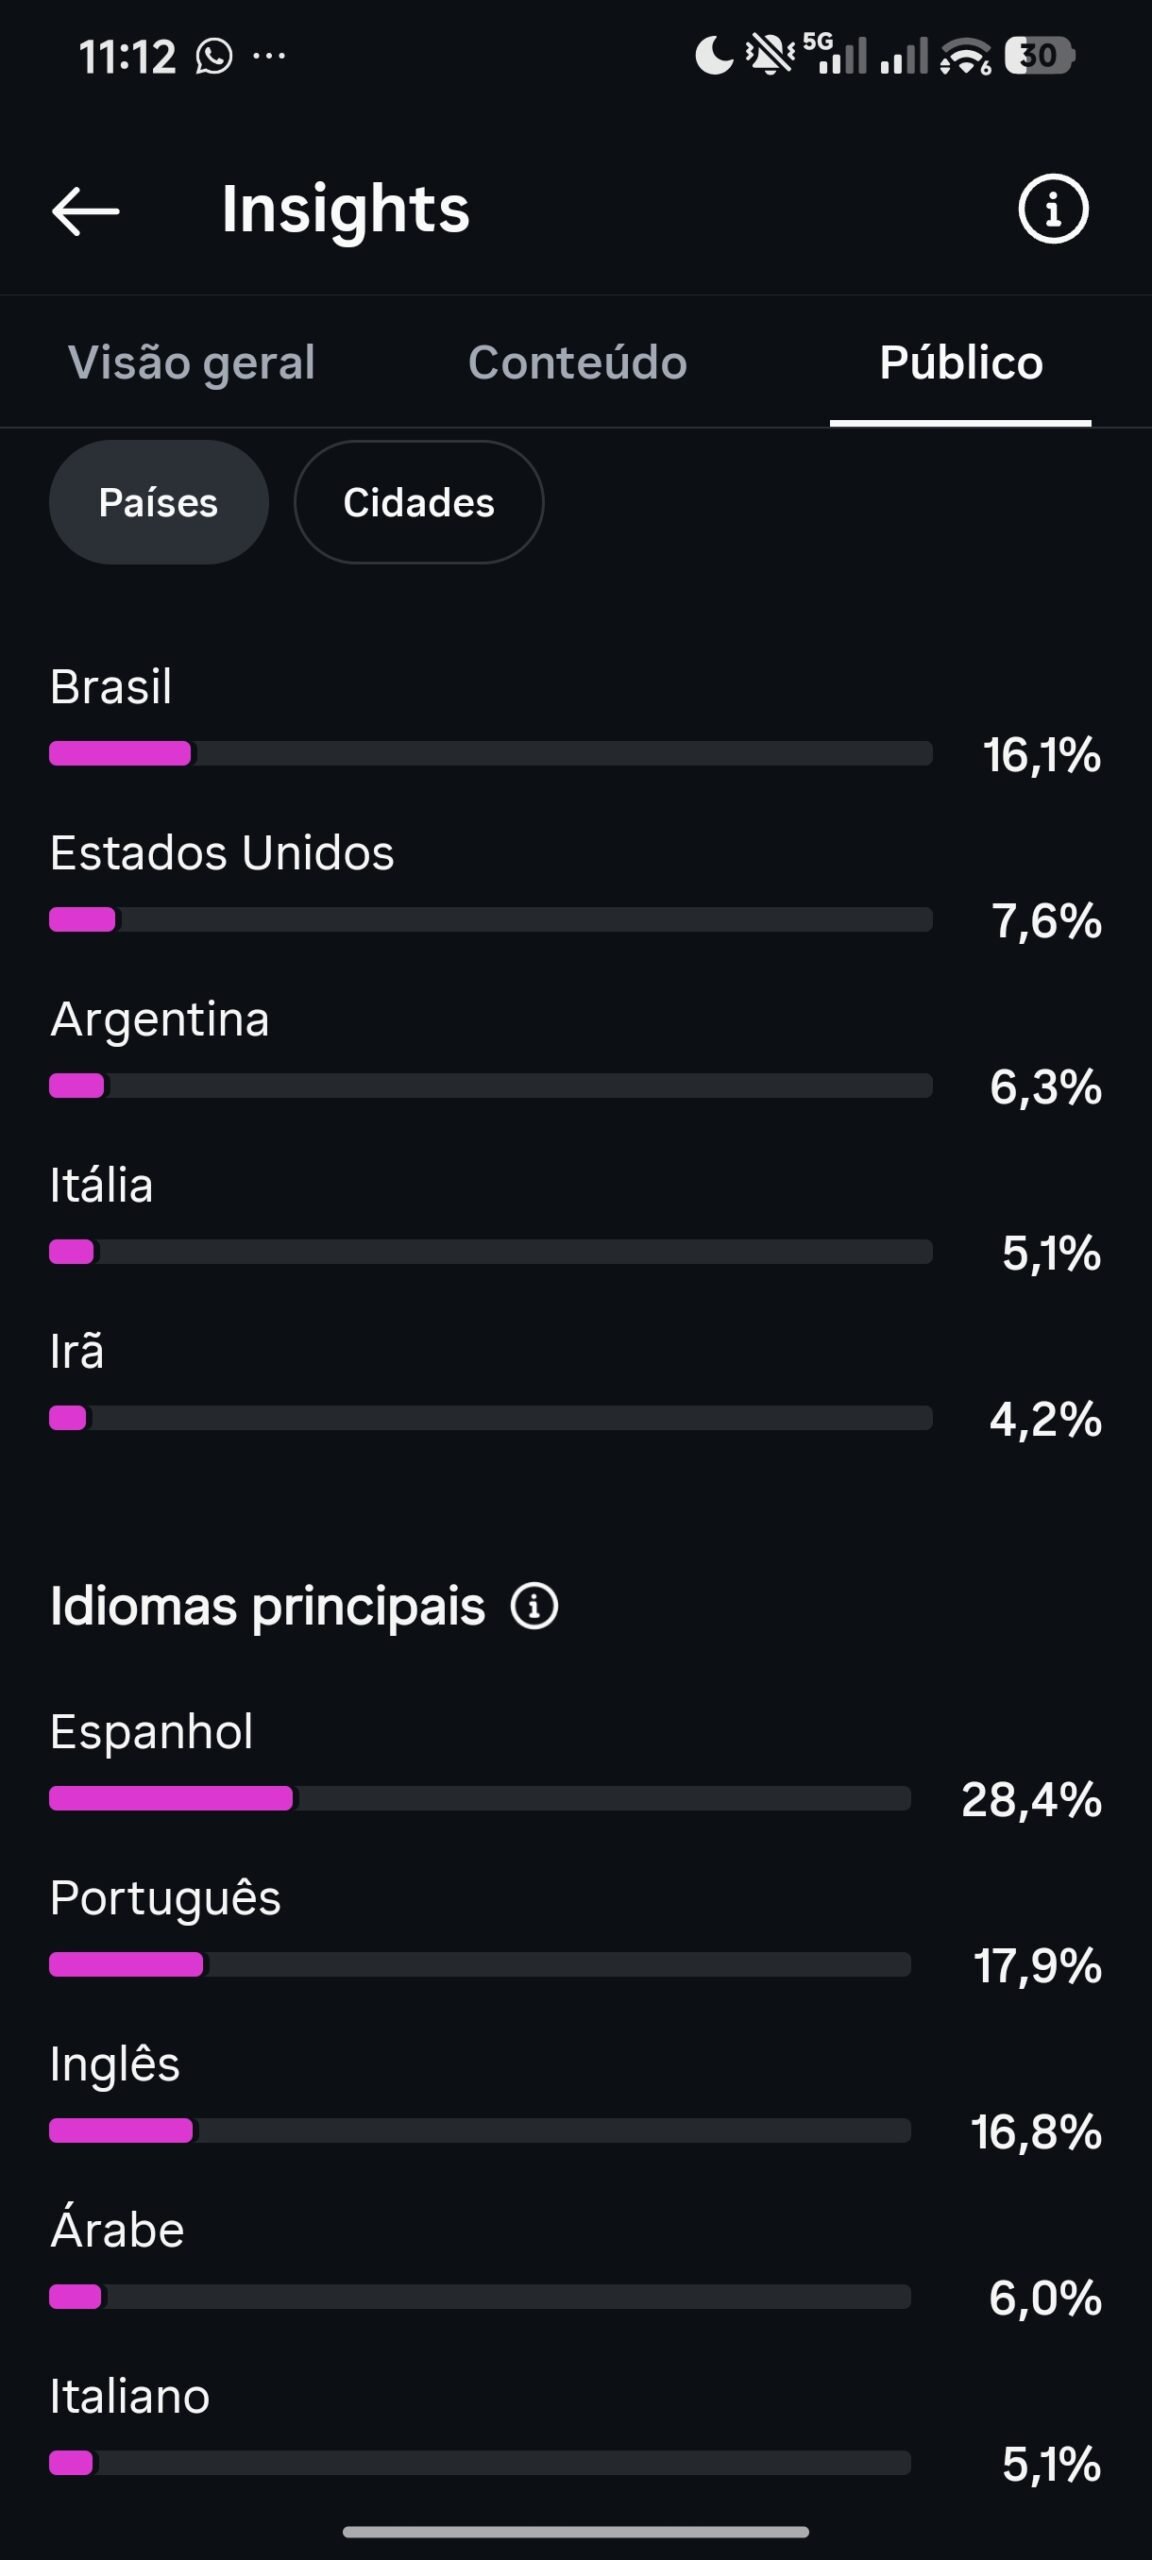Tap the WhatsApp notification icon
Viewport: 1152px width, 2560px height.
(x=214, y=56)
